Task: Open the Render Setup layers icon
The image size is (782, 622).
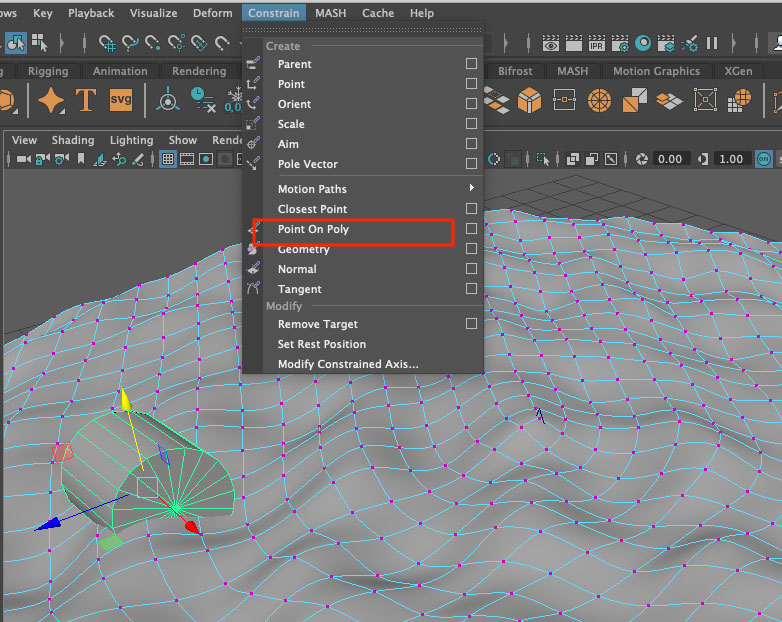Action: [x=666, y=43]
